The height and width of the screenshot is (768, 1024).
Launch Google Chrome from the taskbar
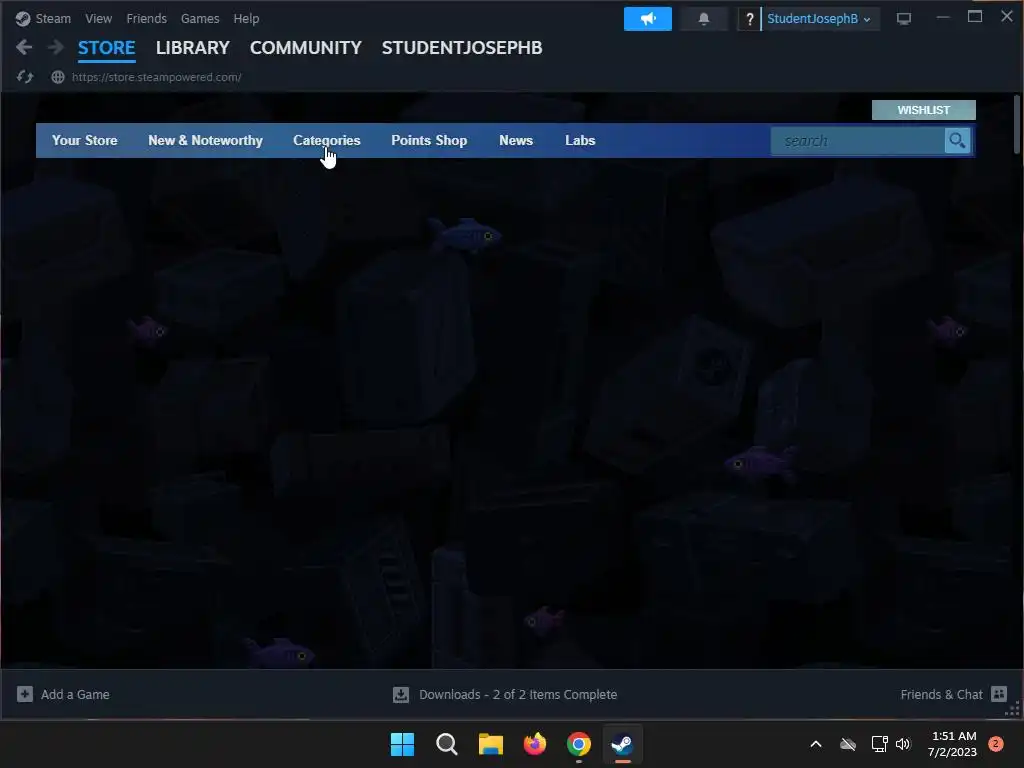click(x=579, y=744)
